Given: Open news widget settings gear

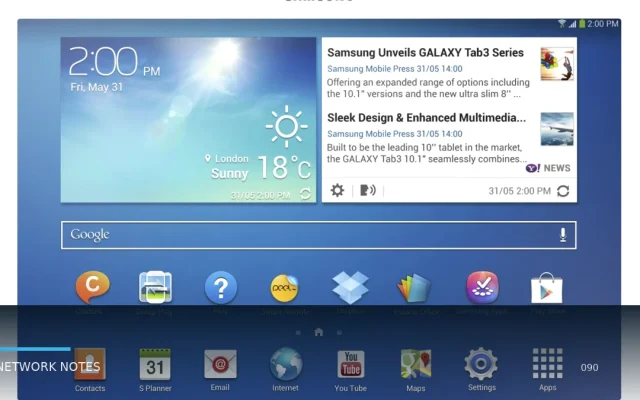Looking at the screenshot, I should pyautogui.click(x=337, y=190).
